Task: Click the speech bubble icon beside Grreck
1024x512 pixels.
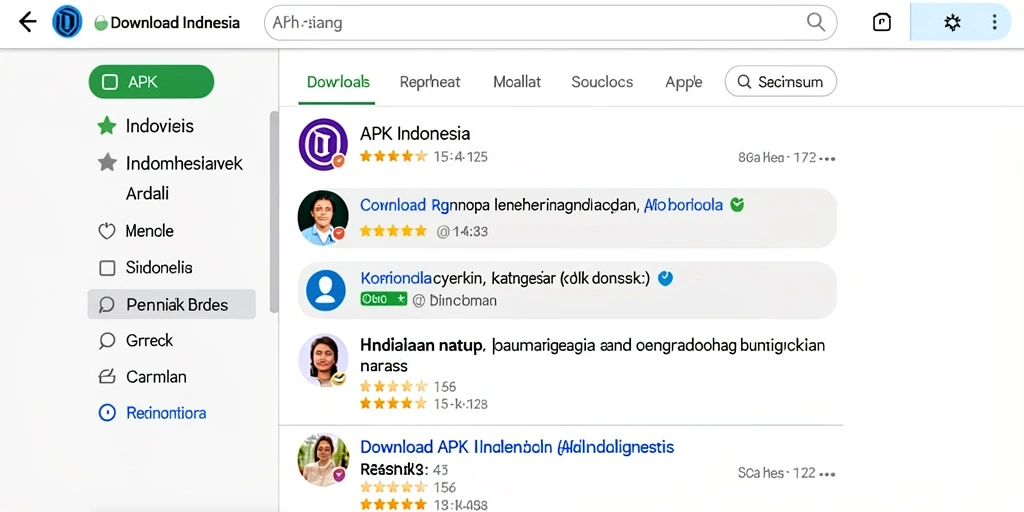Action: tap(106, 340)
